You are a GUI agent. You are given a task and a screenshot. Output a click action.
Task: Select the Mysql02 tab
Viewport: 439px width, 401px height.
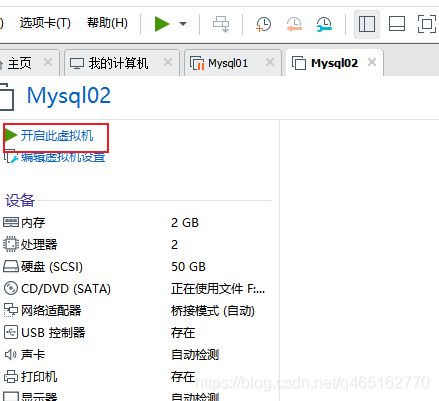point(334,63)
